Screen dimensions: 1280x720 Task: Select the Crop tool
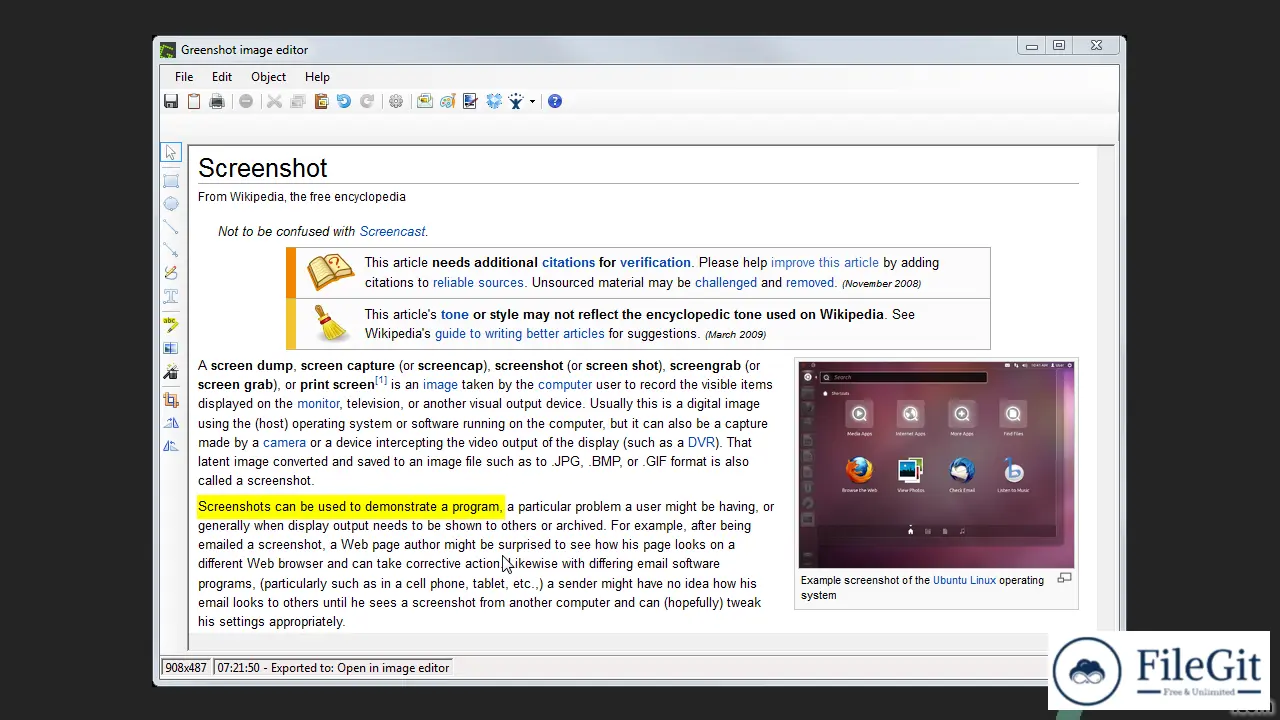click(171, 399)
